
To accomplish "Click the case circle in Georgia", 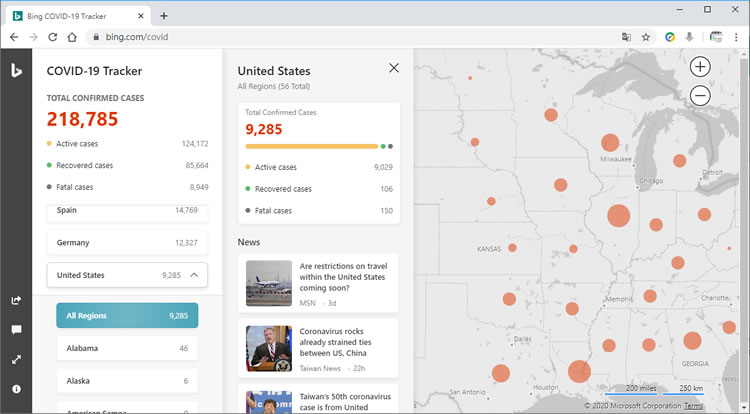I will (692, 340).
